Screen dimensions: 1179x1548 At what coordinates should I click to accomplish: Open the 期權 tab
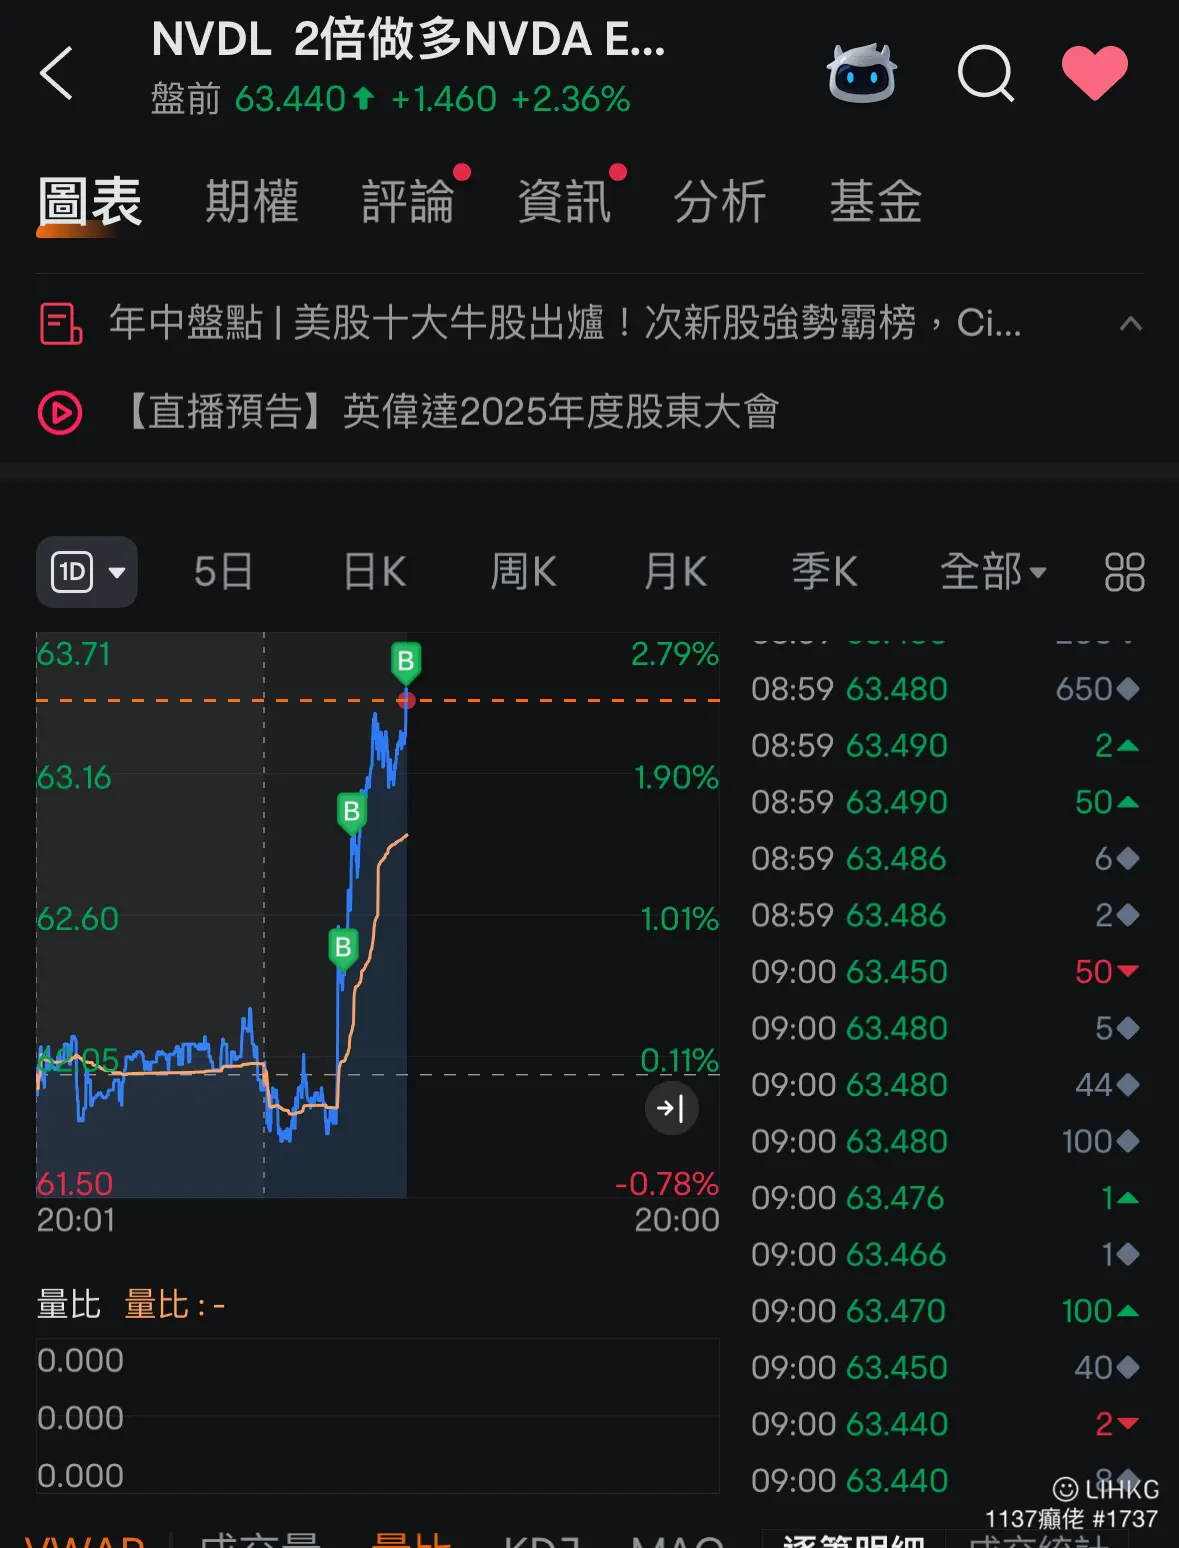click(252, 201)
